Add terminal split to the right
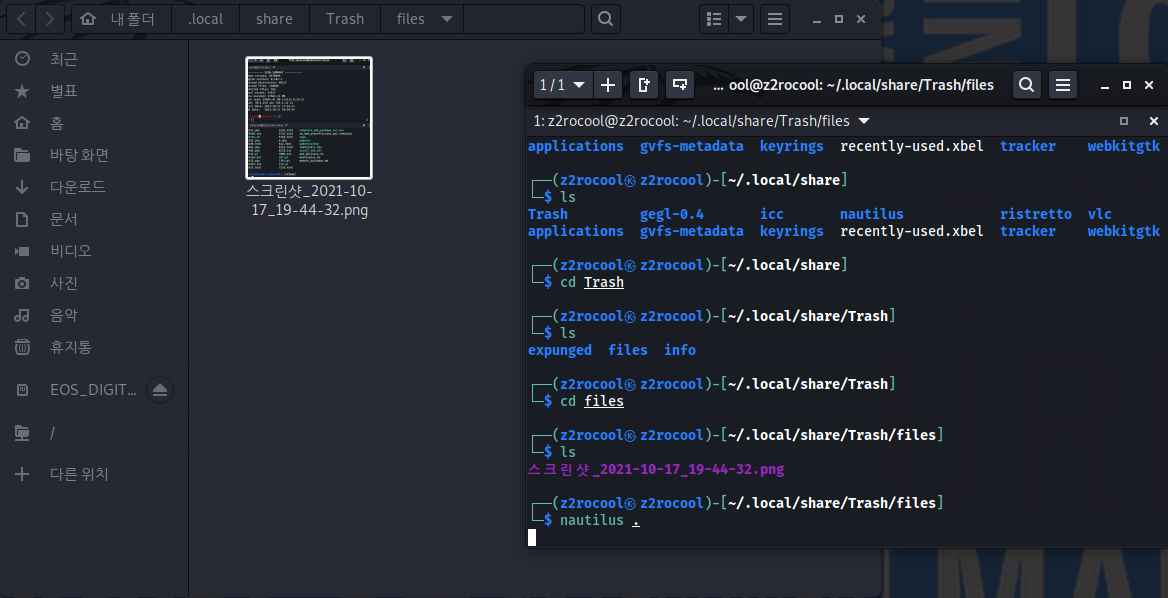The width and height of the screenshot is (1168, 598). coord(644,85)
